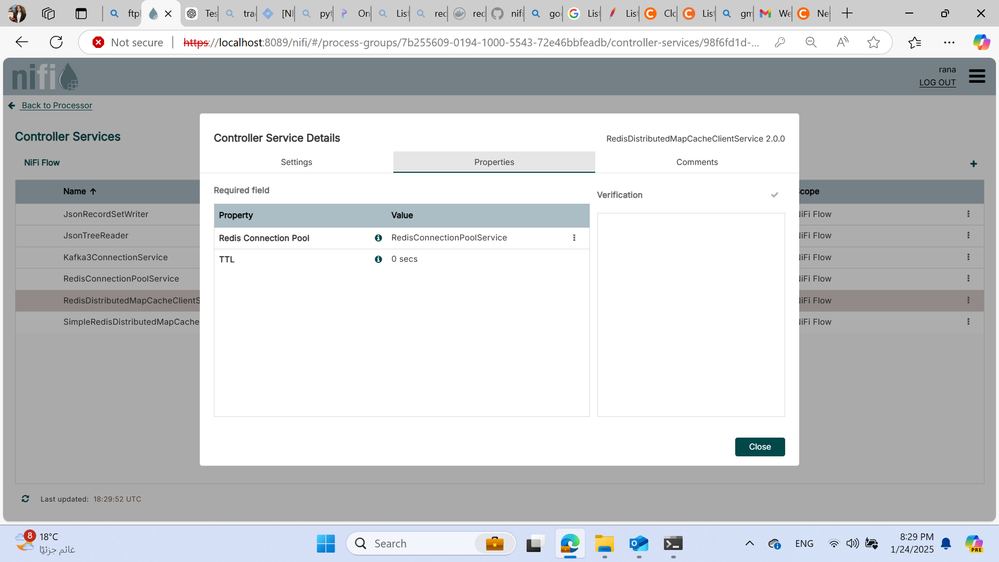Switch to the GitHub nifi tab
The width and height of the screenshot is (999, 562).
[x=507, y=13]
